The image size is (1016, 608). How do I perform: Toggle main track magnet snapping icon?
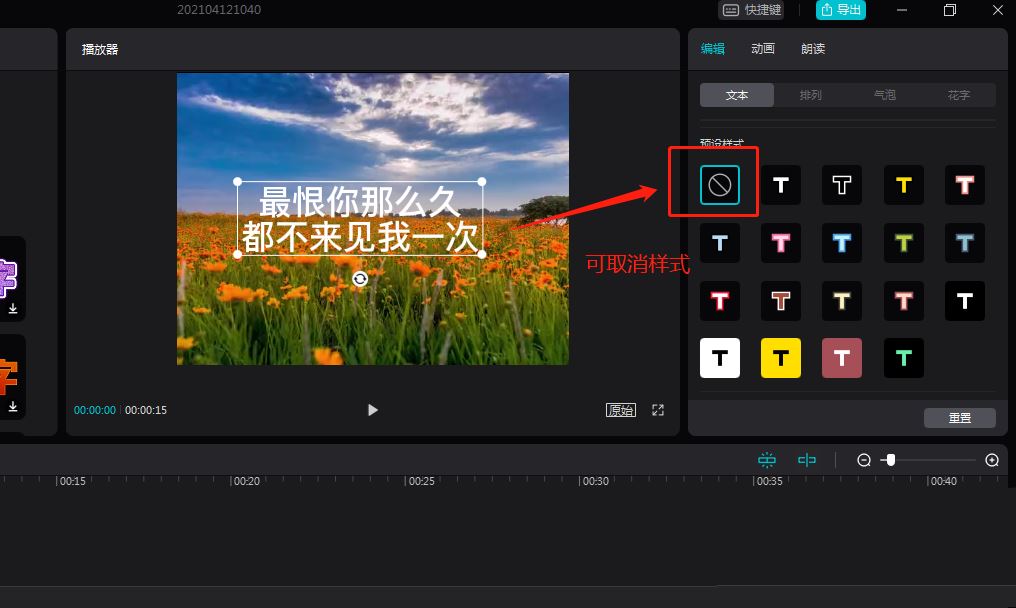767,460
